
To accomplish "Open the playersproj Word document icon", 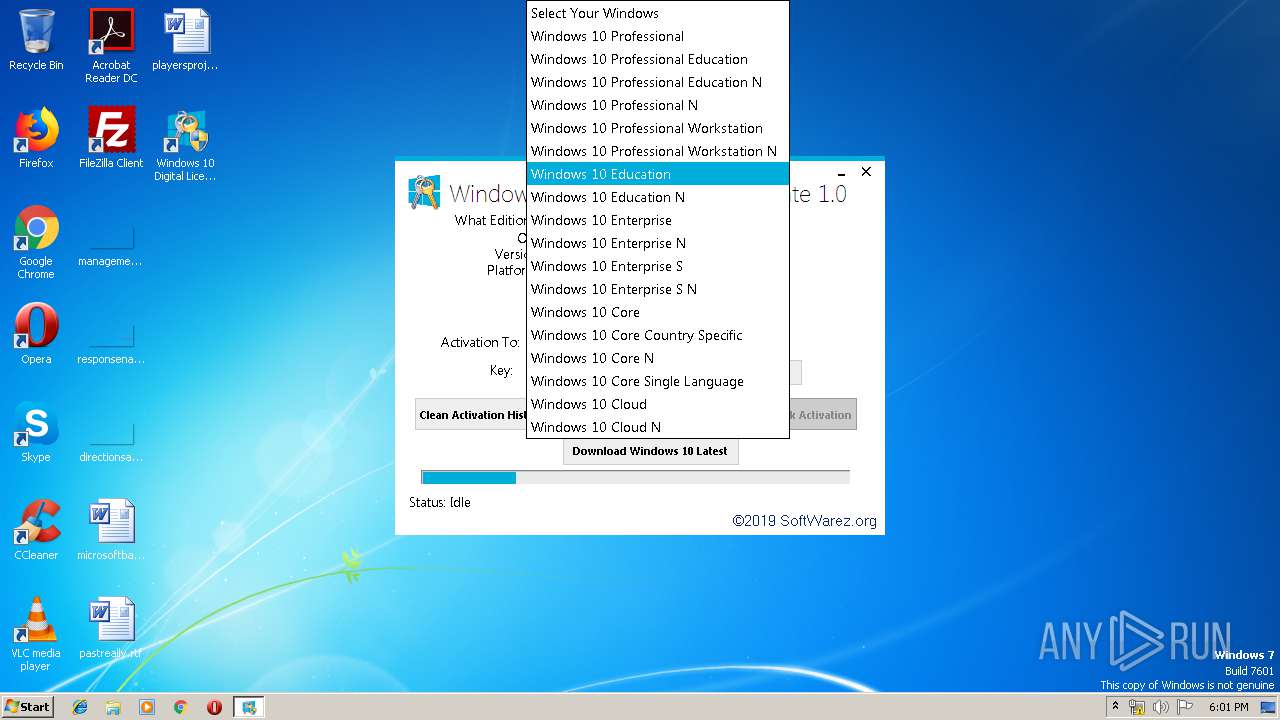I will 185,40.
